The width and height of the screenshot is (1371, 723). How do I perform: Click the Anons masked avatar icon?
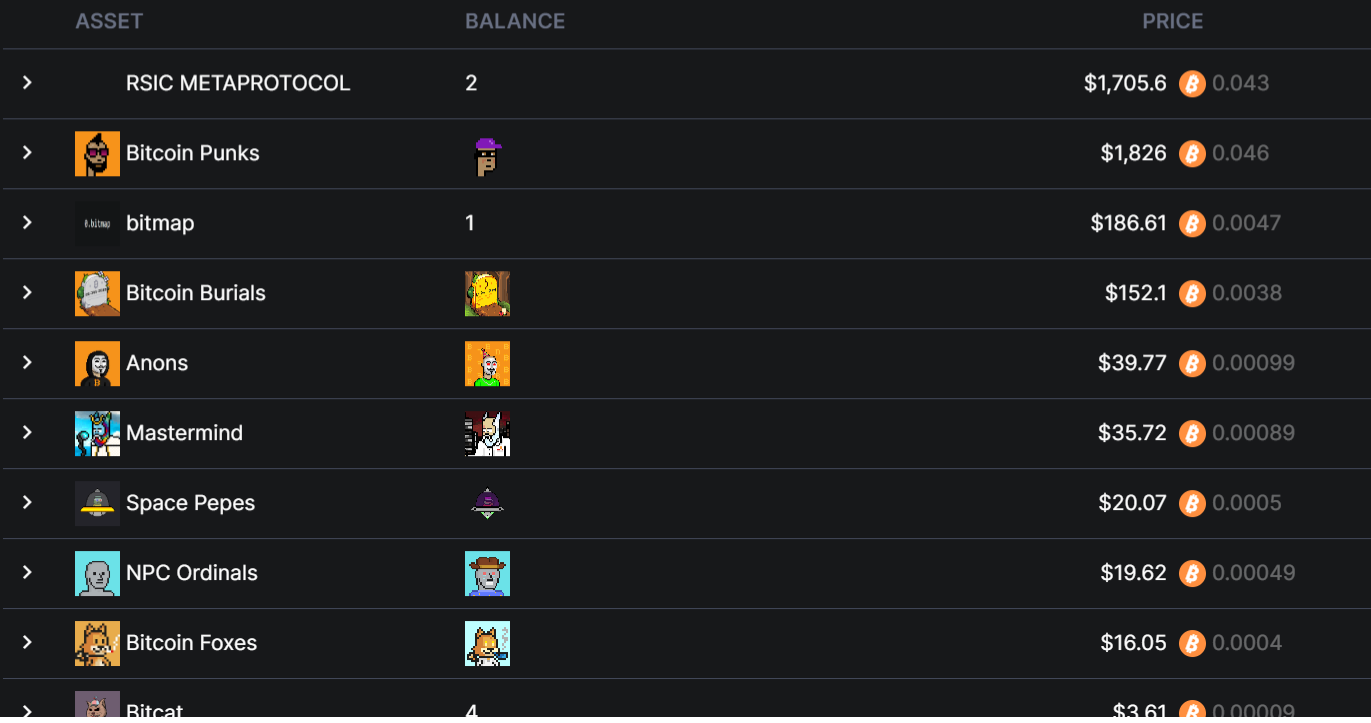(x=97, y=363)
